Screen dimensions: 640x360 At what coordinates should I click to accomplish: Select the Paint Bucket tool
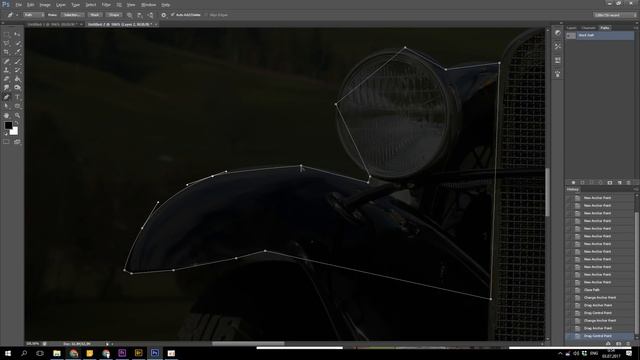[17, 79]
